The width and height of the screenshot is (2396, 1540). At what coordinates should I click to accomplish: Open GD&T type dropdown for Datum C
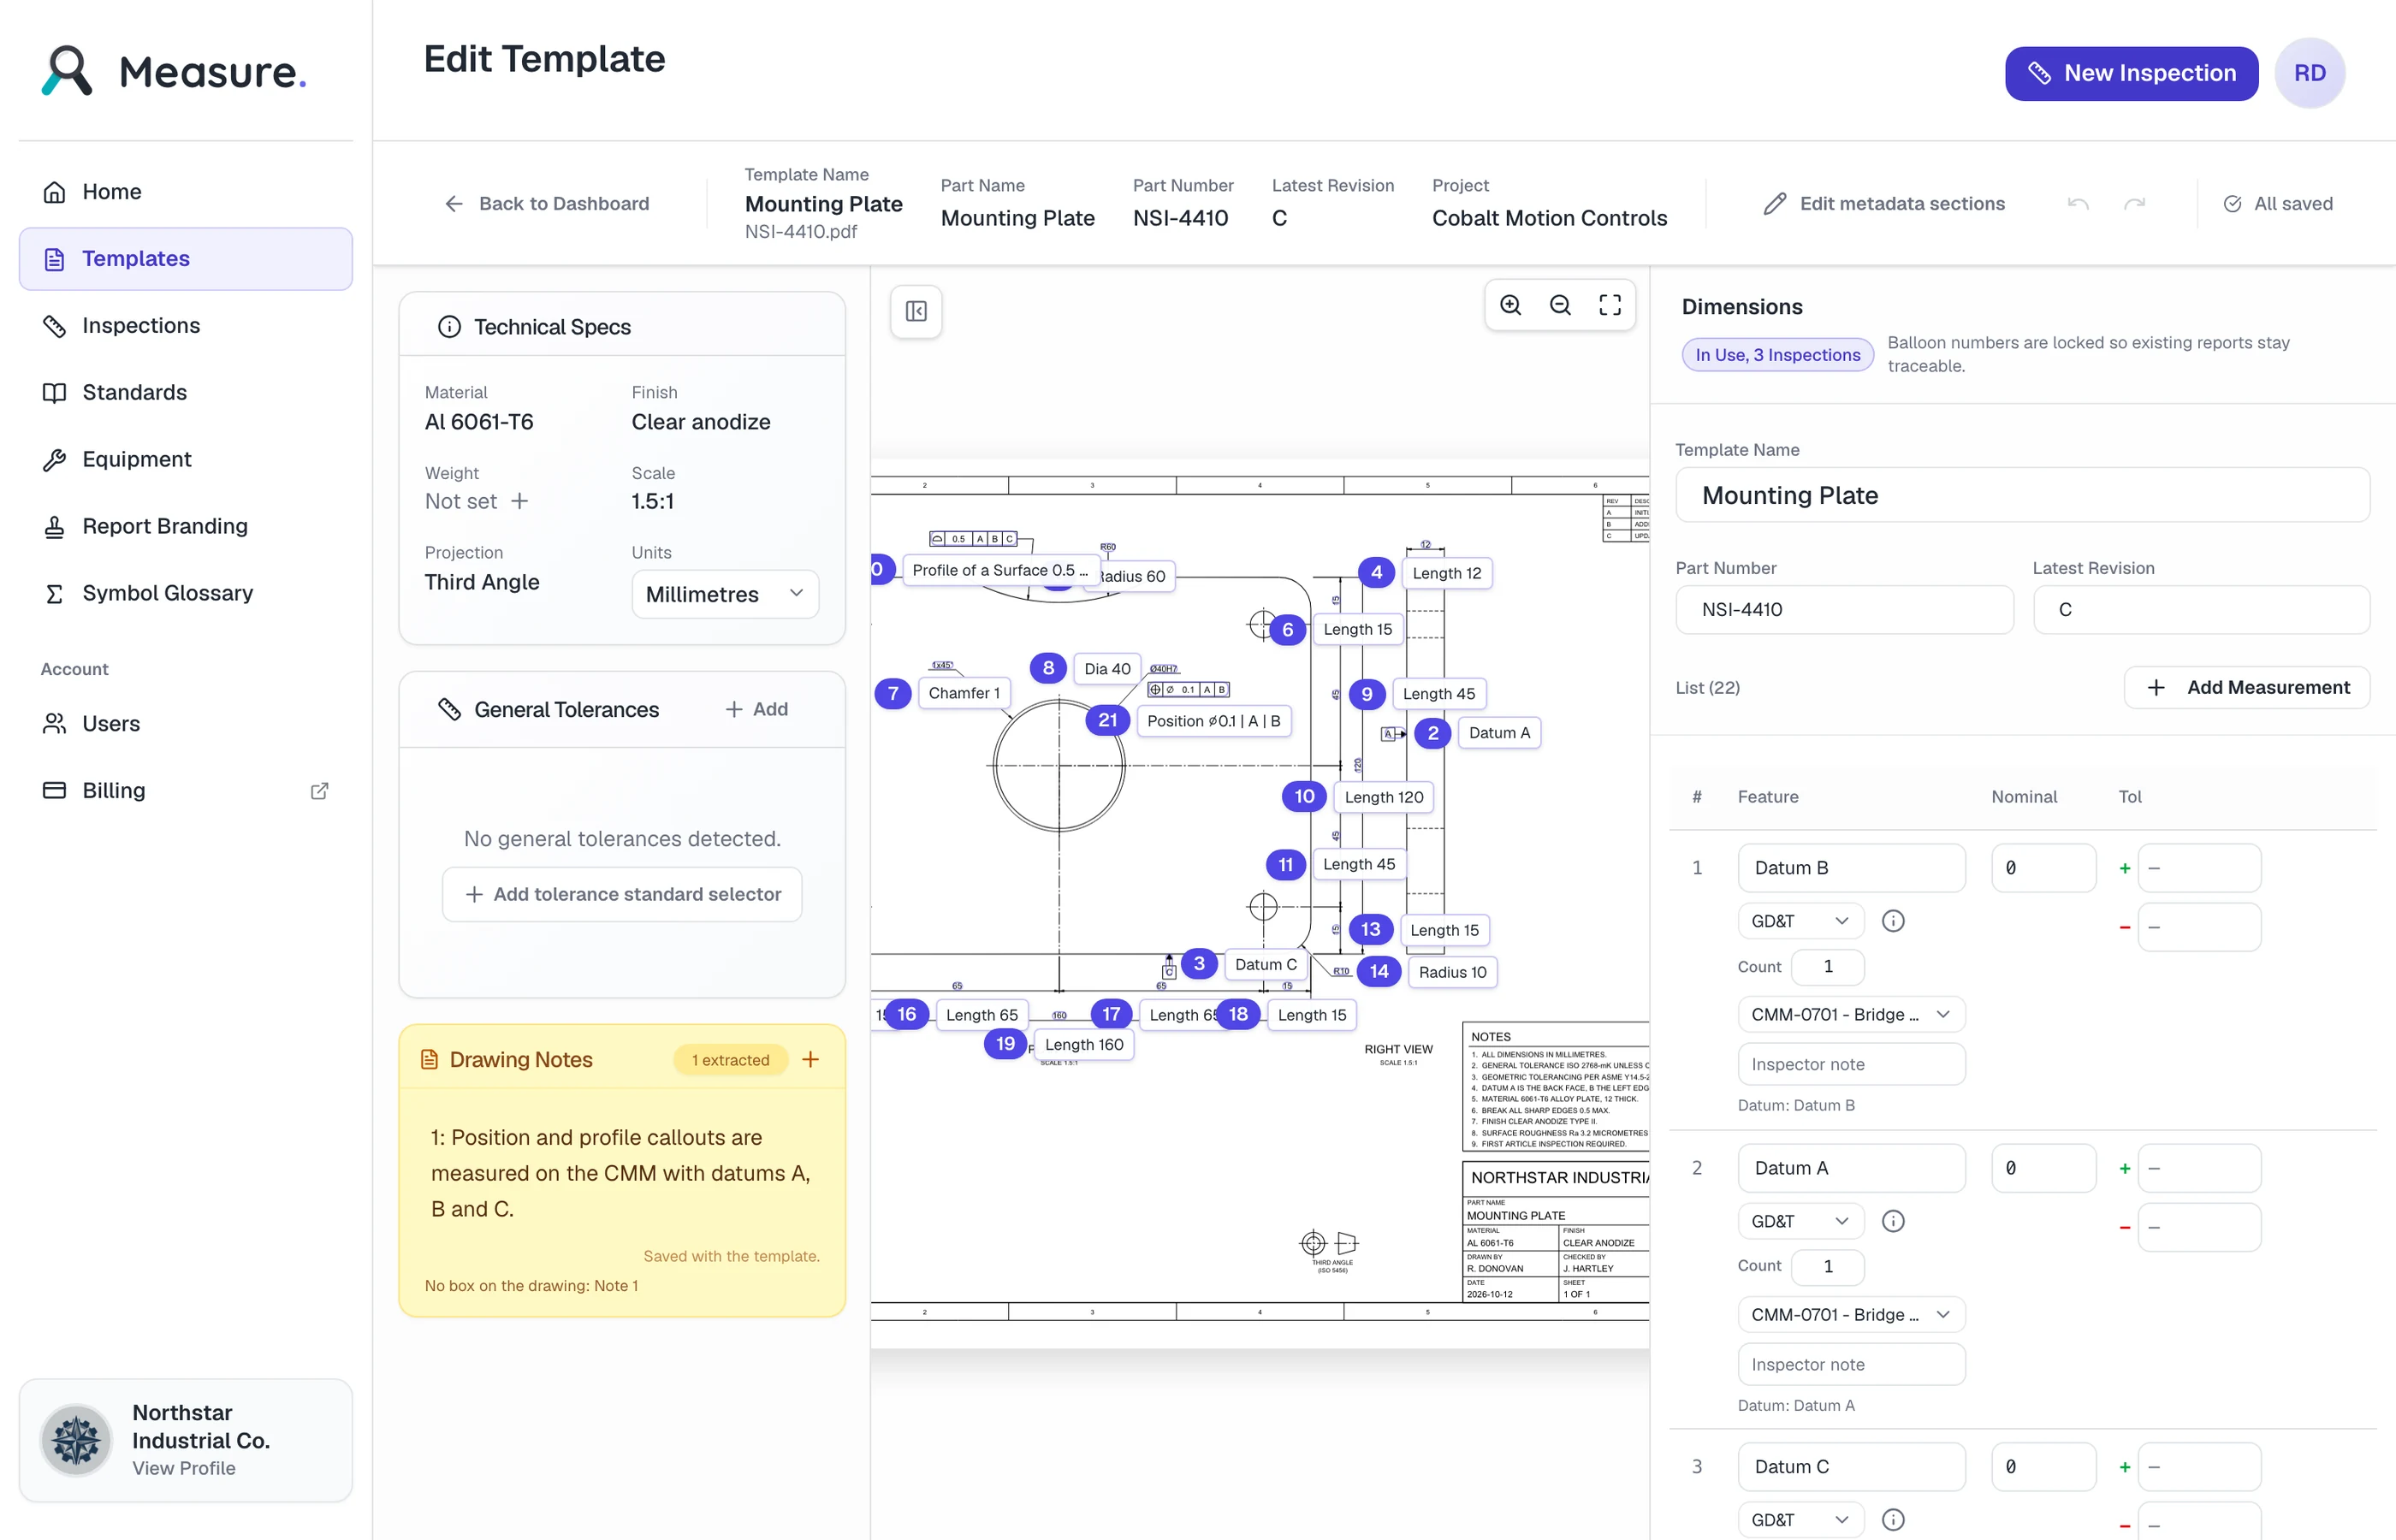point(1800,1520)
